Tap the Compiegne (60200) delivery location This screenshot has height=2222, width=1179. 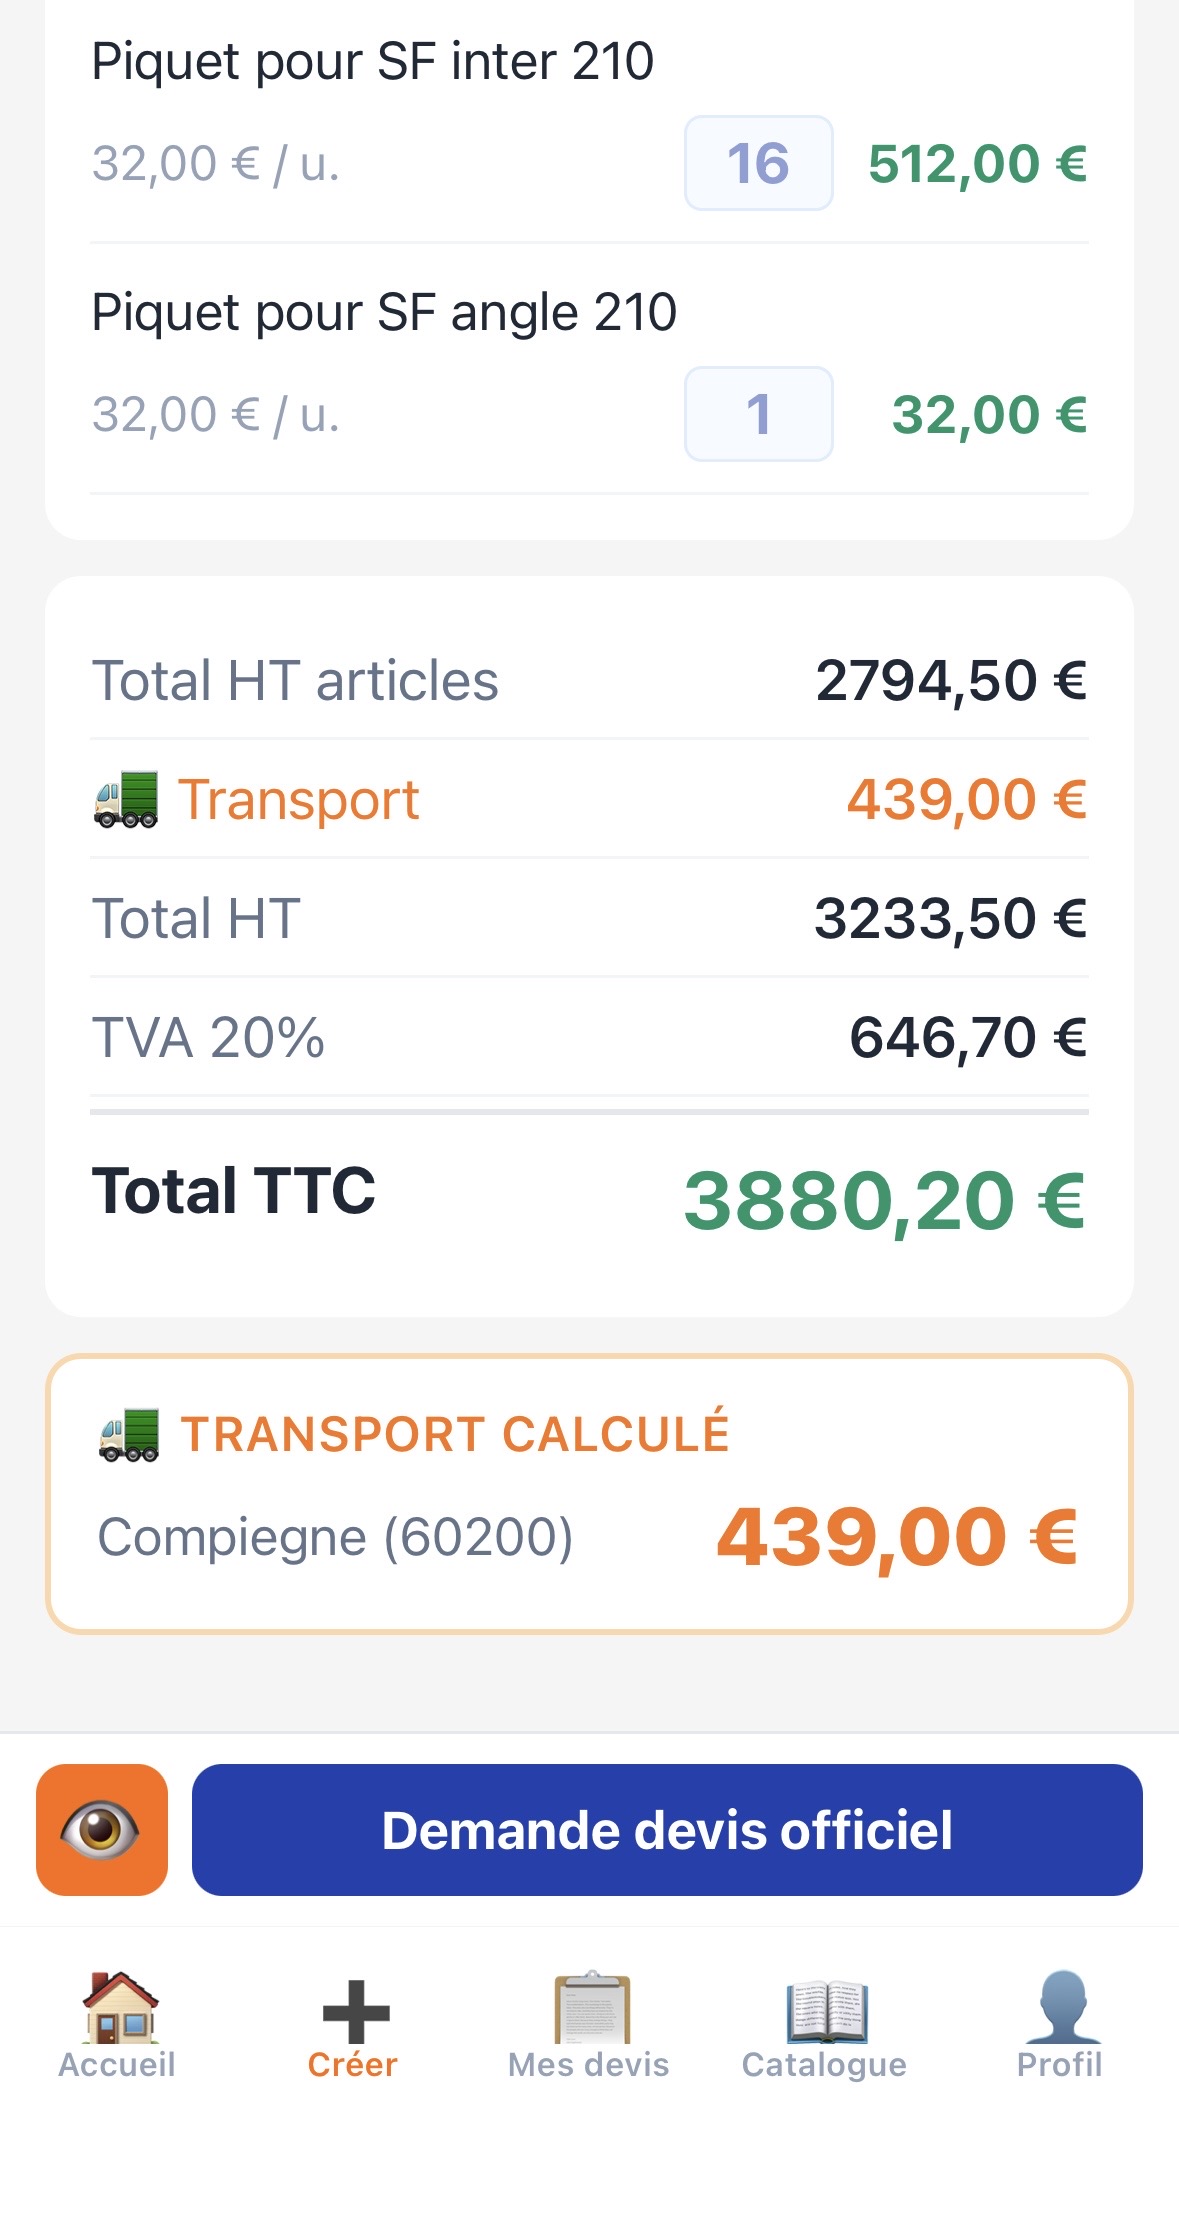pyautogui.click(x=335, y=1537)
